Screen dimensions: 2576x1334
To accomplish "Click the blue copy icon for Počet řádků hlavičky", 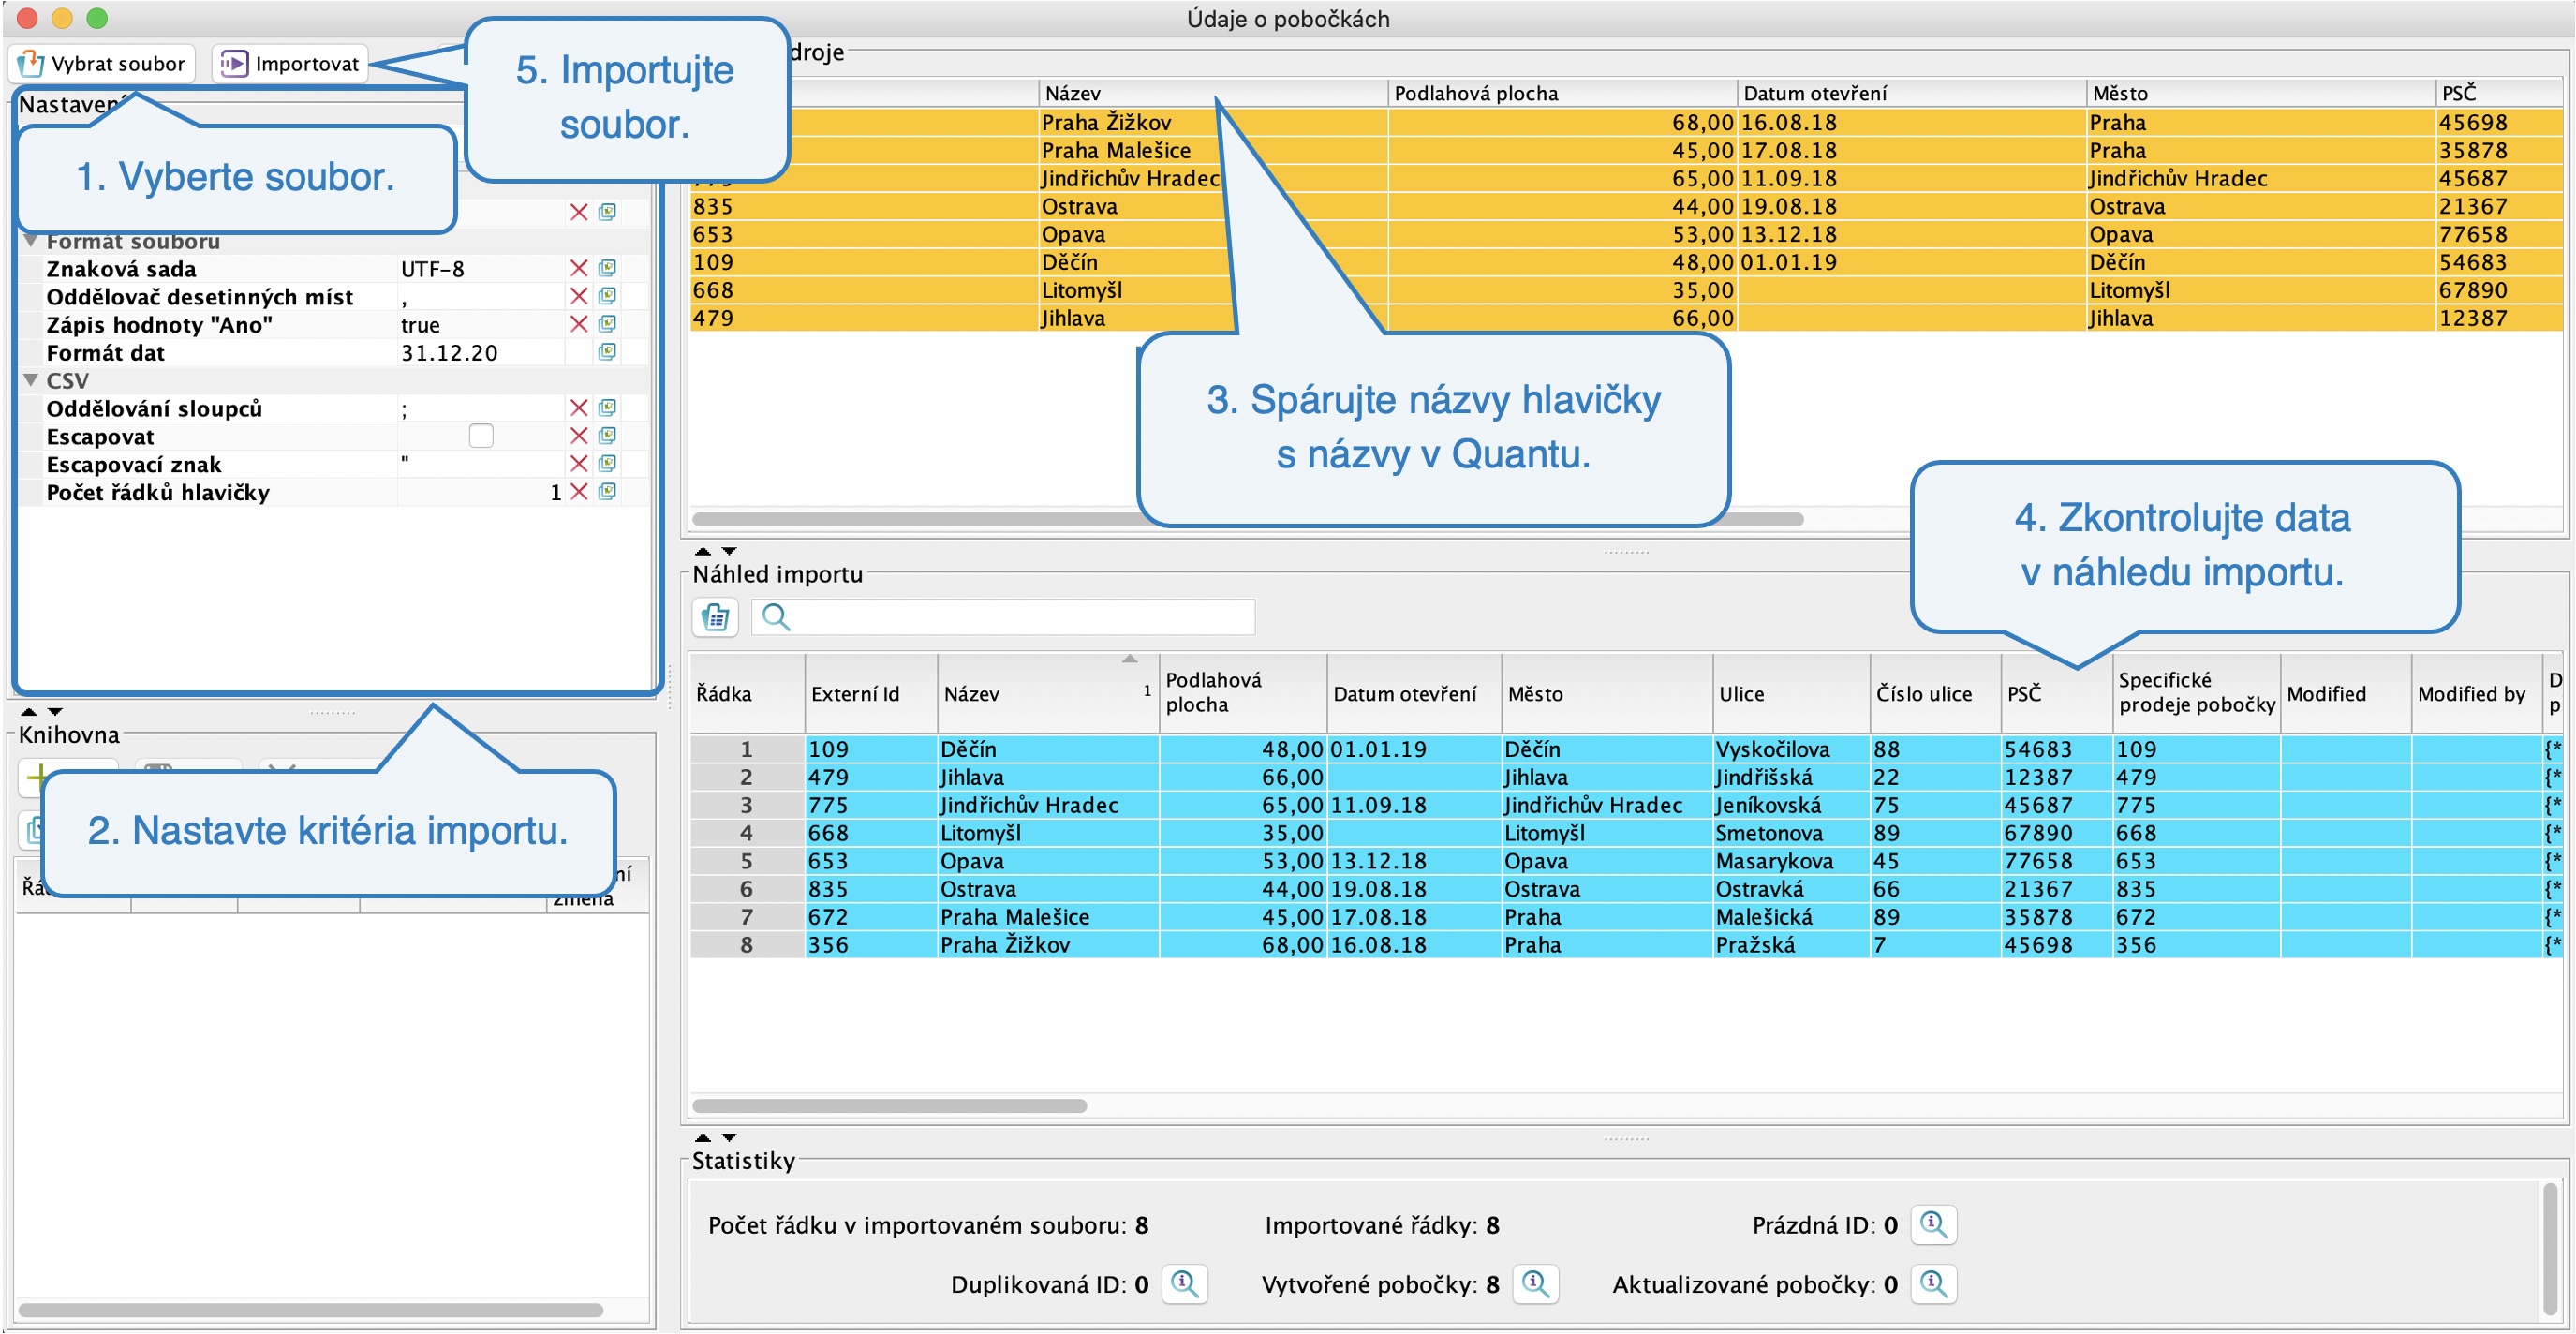I will click(x=607, y=492).
